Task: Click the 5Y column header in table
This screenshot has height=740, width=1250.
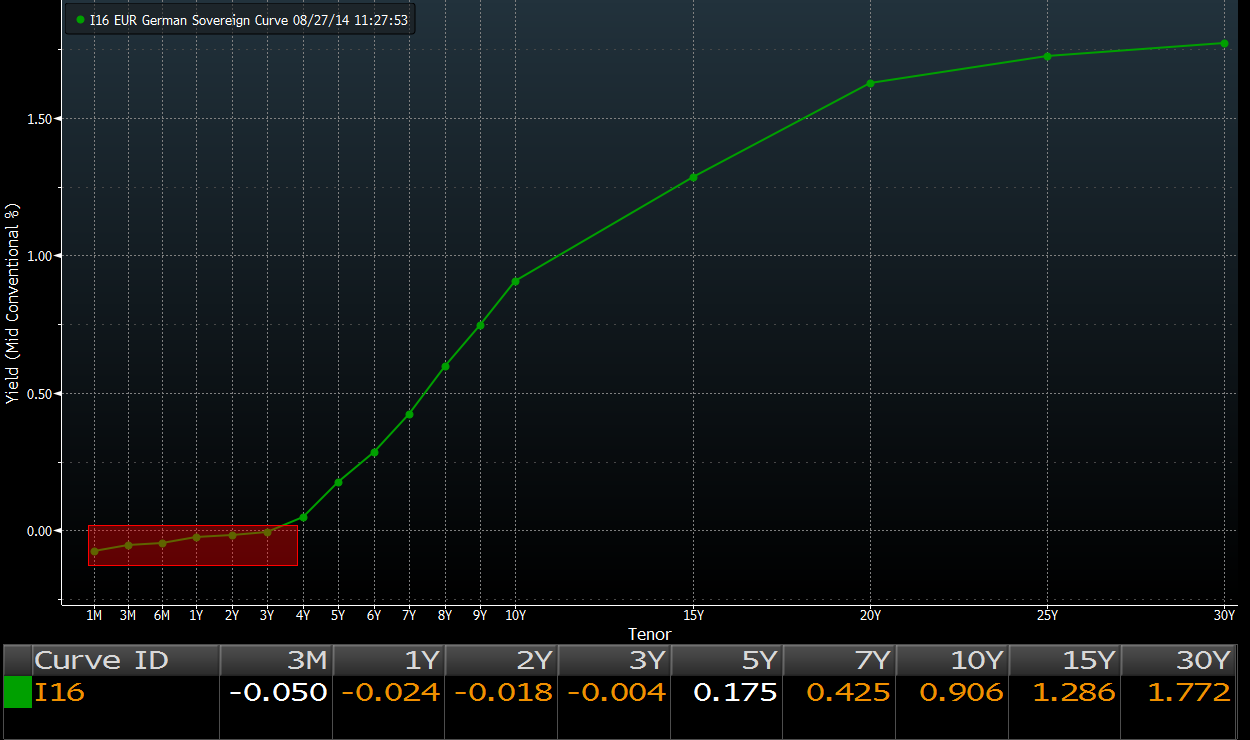Action: (x=727, y=660)
